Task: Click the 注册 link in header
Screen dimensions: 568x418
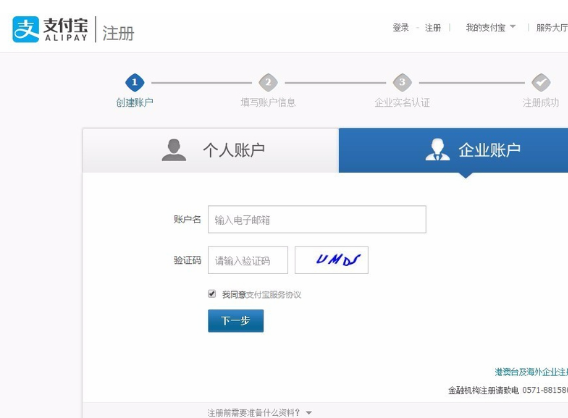Action: coord(433,28)
